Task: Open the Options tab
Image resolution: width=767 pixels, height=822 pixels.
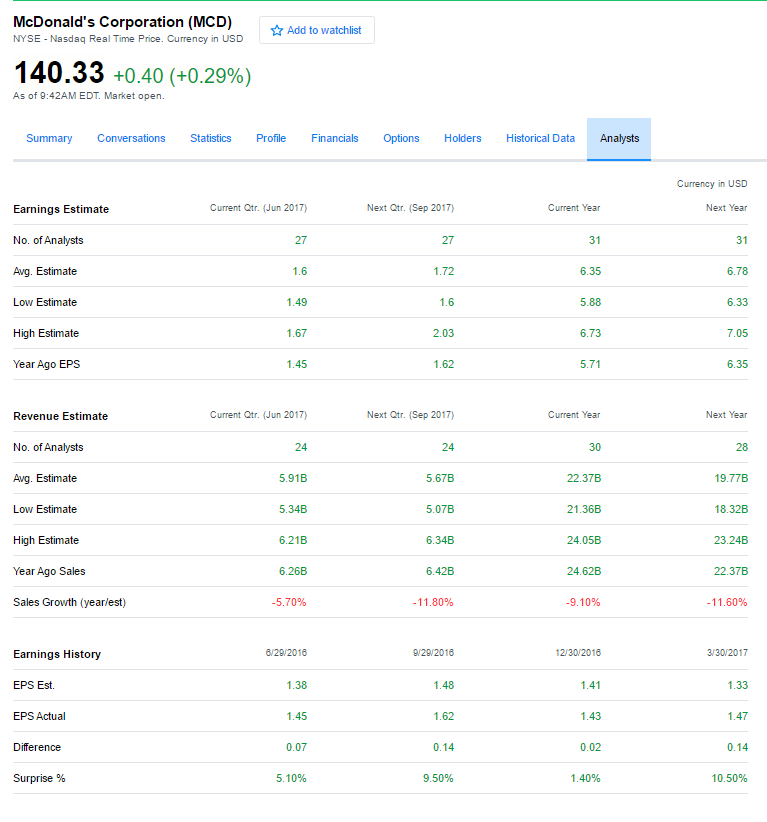Action: pos(401,138)
